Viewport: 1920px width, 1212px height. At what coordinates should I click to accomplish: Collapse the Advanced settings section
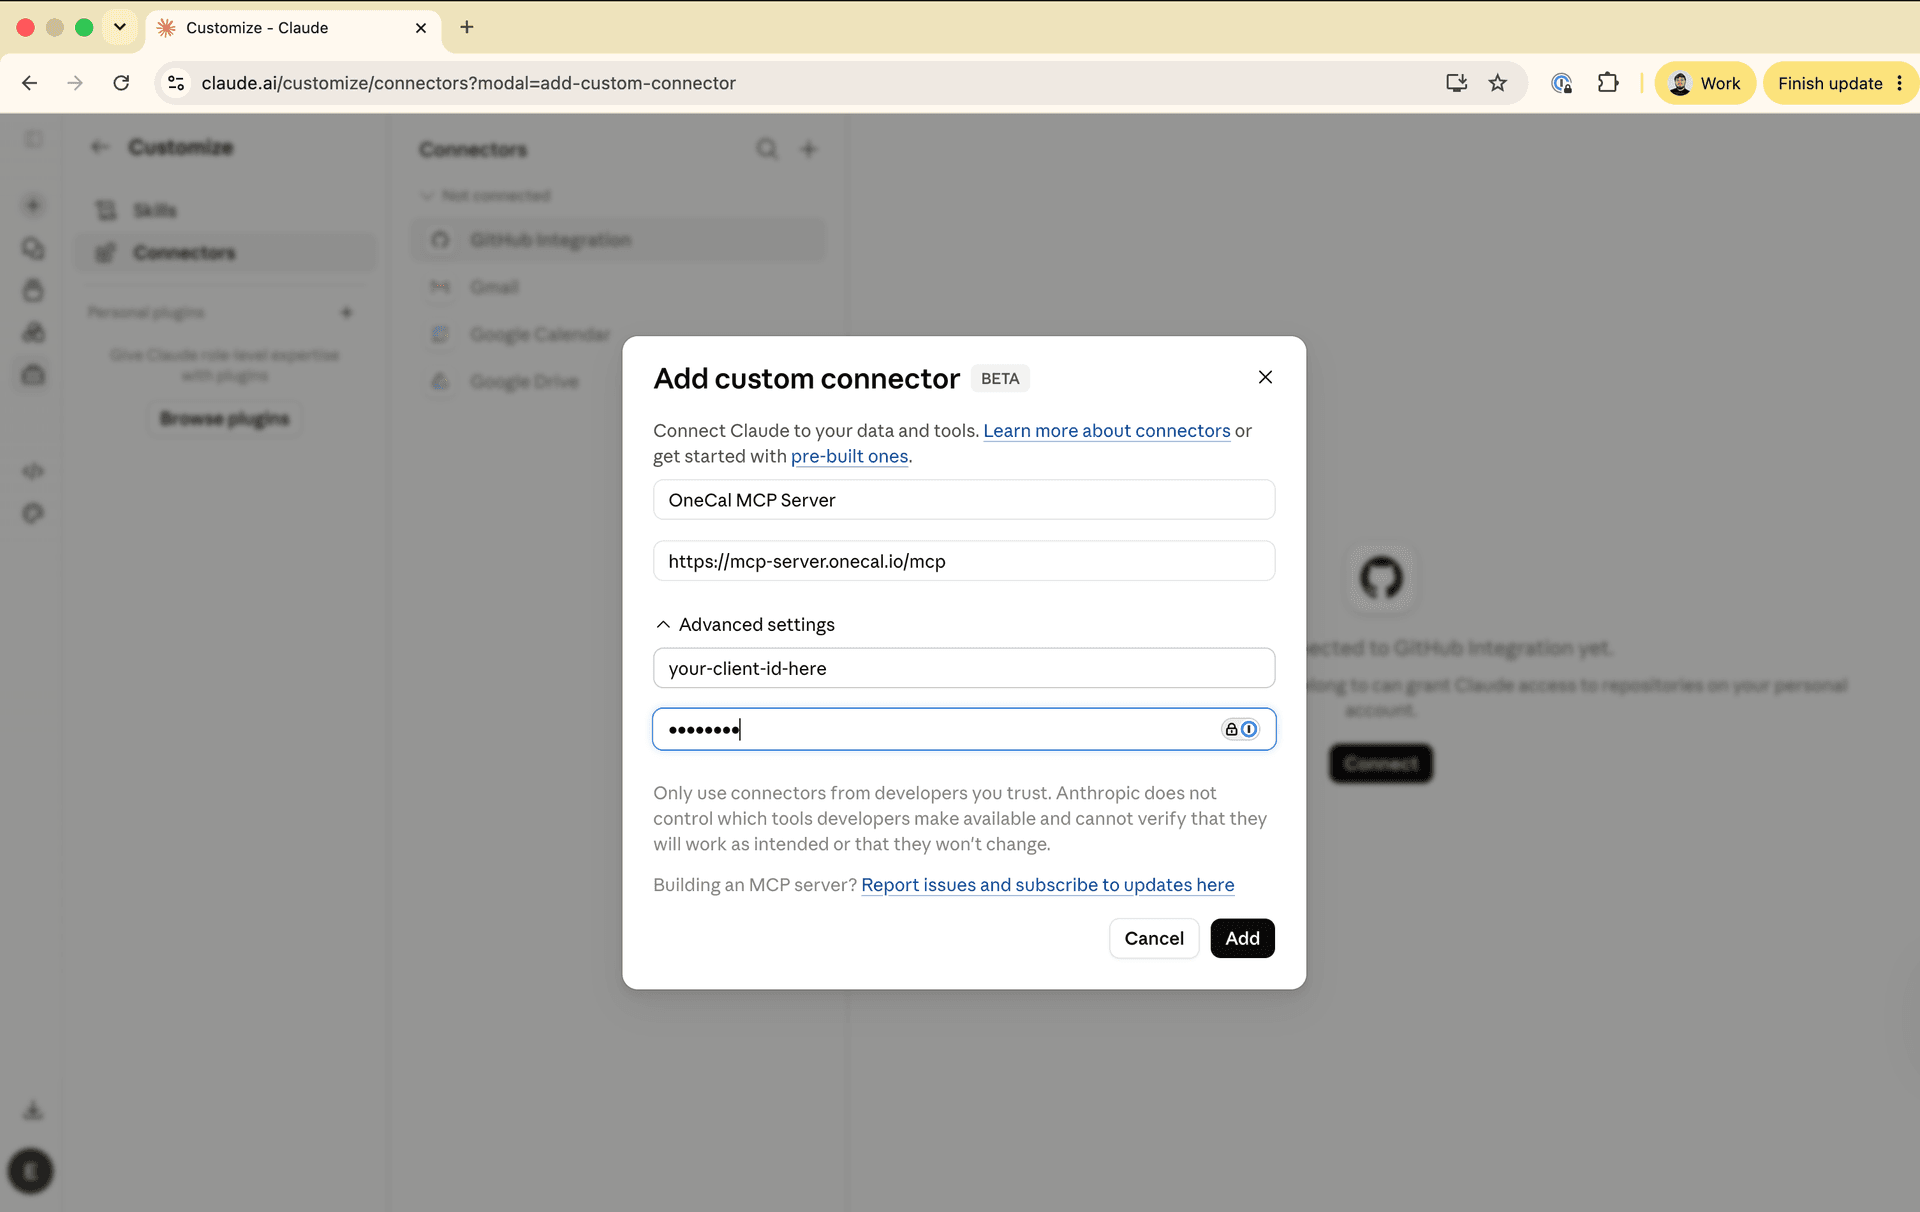745,624
